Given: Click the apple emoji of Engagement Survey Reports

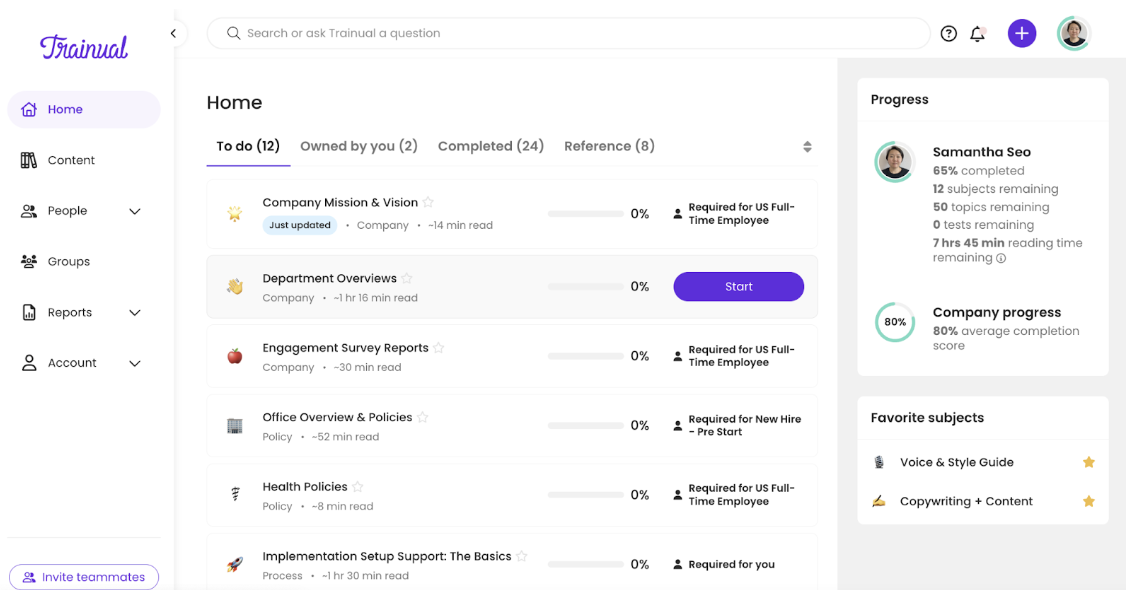Looking at the screenshot, I should click(235, 356).
